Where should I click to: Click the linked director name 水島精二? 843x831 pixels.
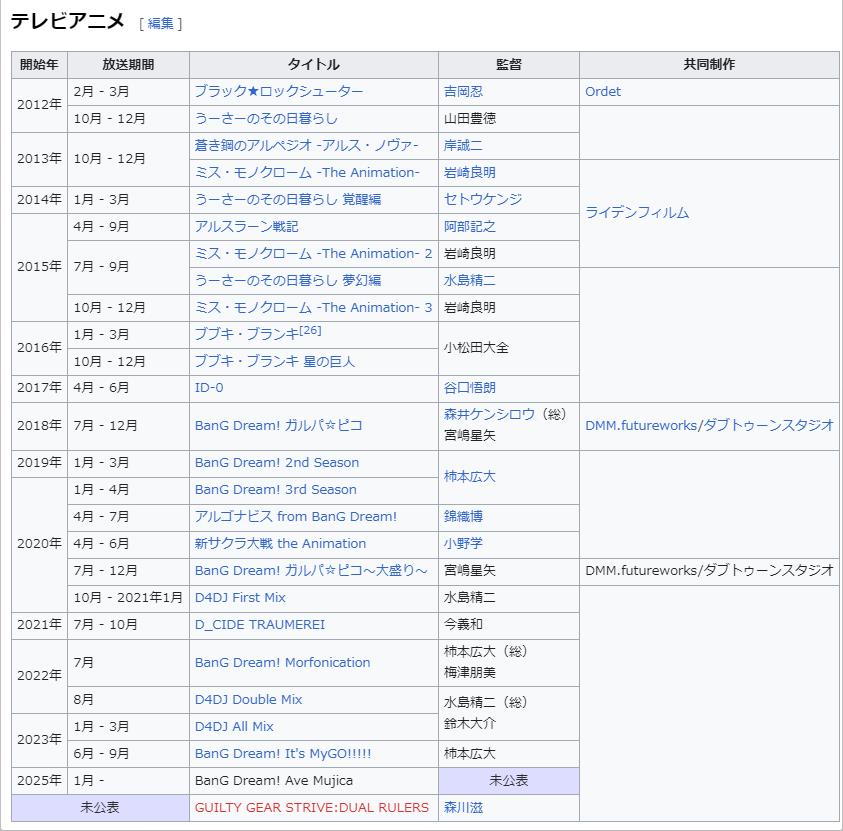click(x=469, y=281)
